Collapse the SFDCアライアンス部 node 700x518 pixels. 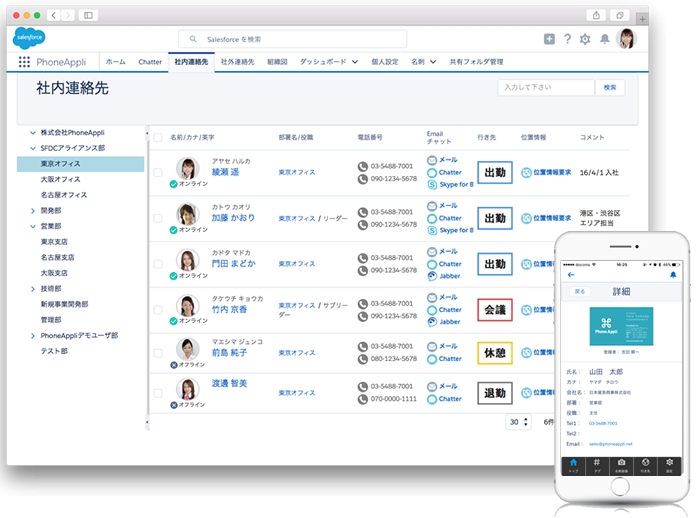tap(33, 148)
